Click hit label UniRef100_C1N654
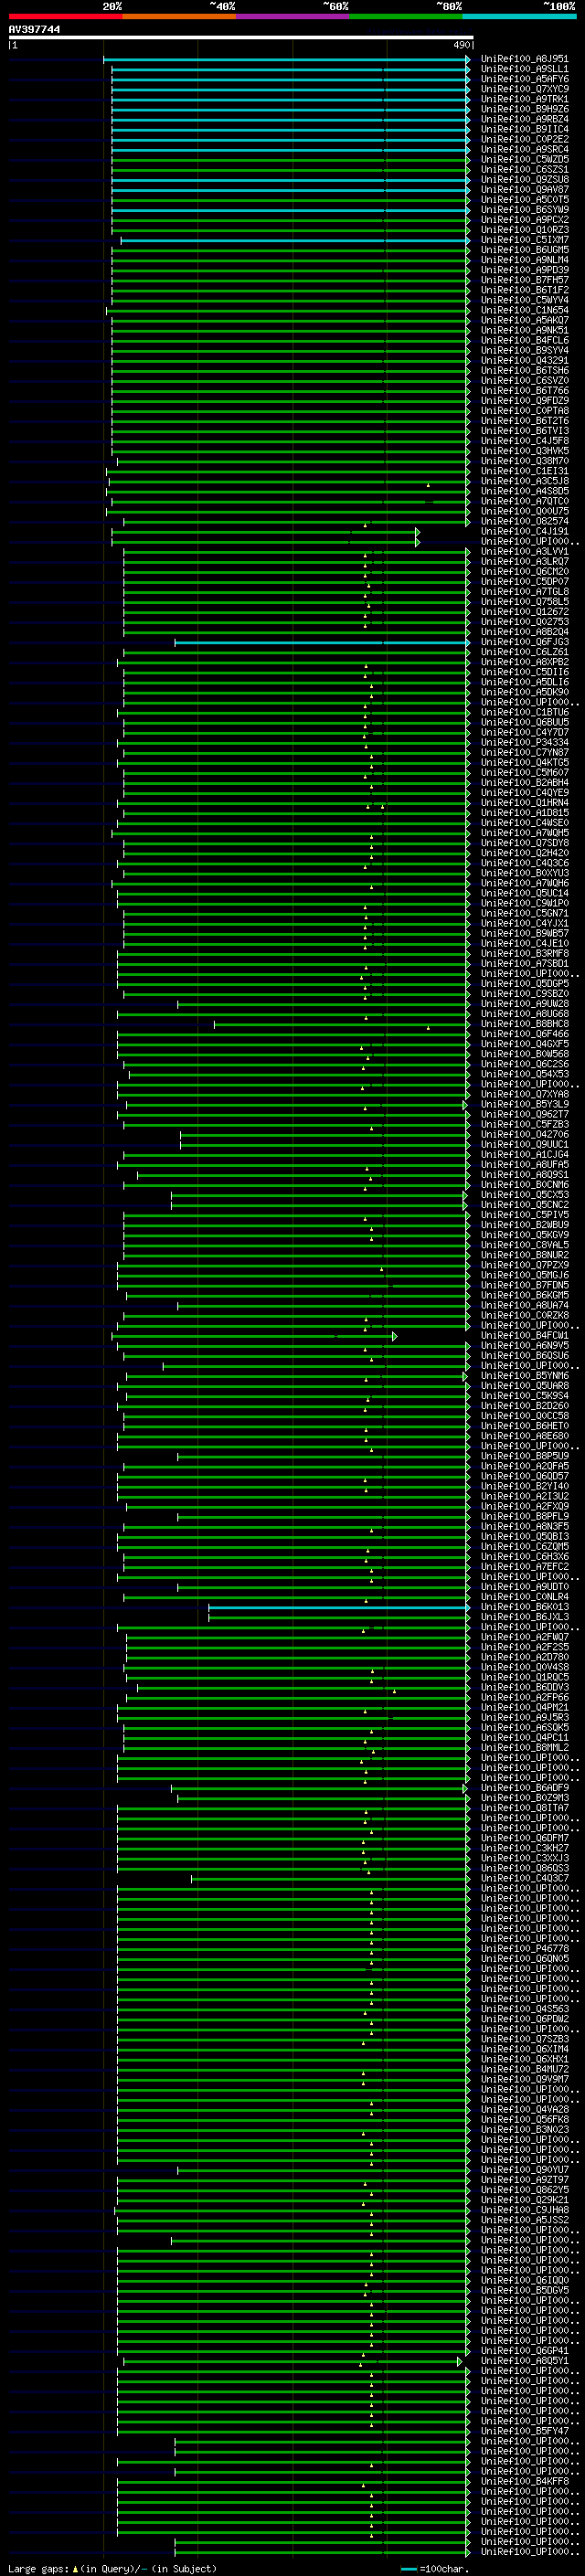The height and width of the screenshot is (2576, 585). tap(524, 310)
